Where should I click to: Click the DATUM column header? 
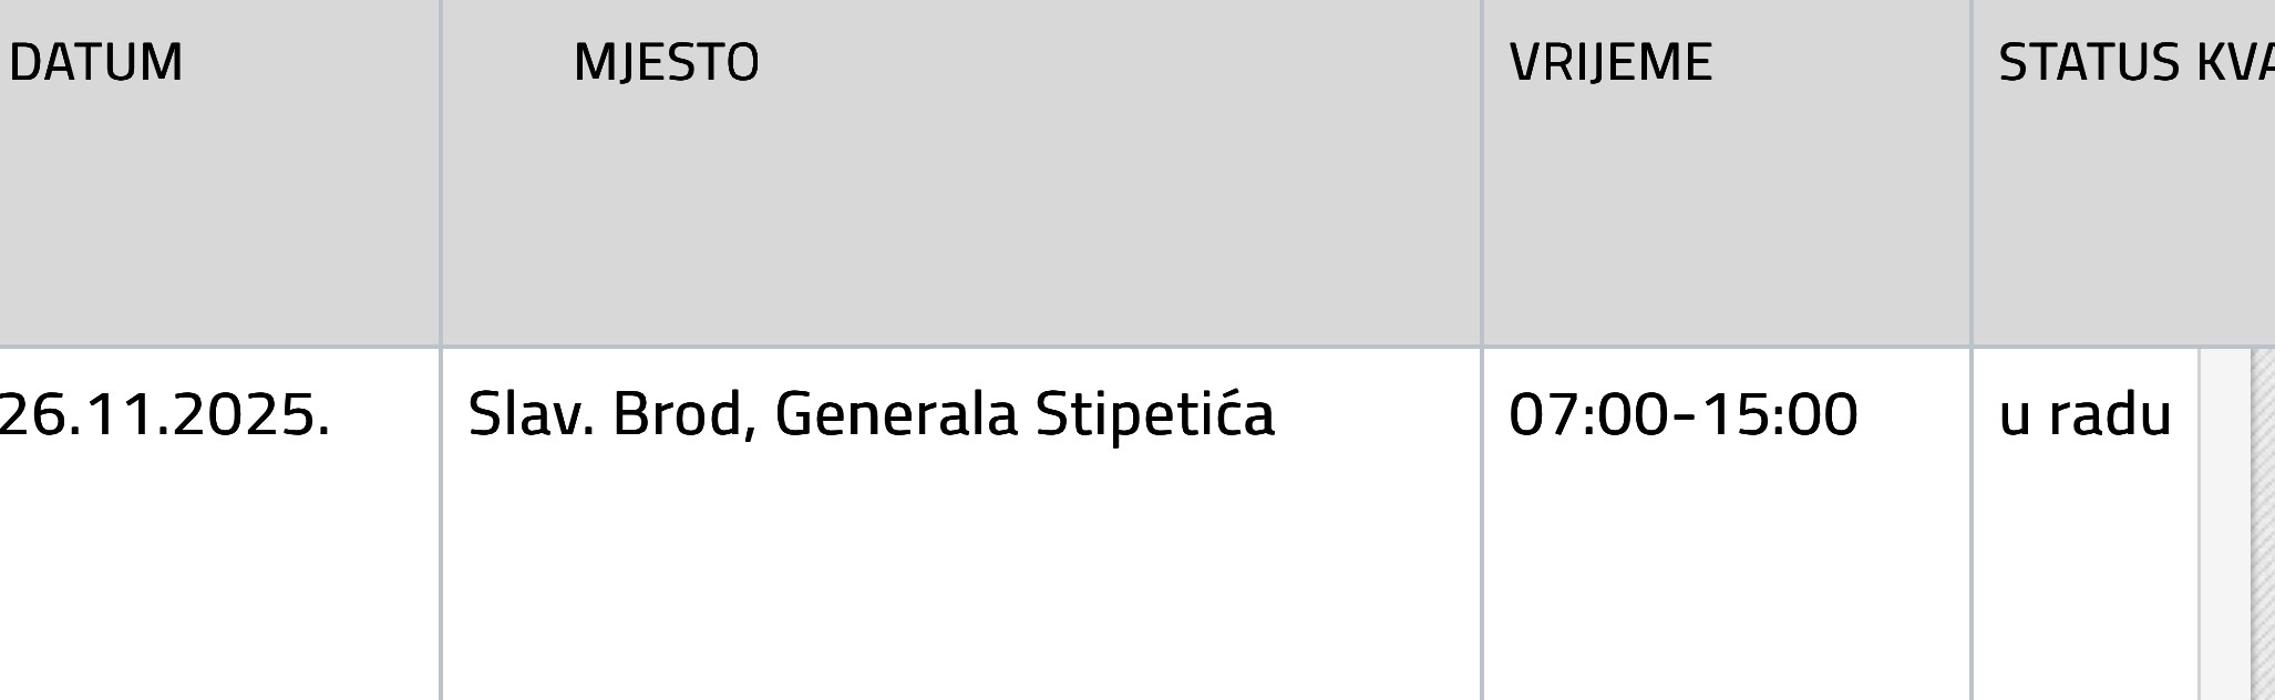96,62
